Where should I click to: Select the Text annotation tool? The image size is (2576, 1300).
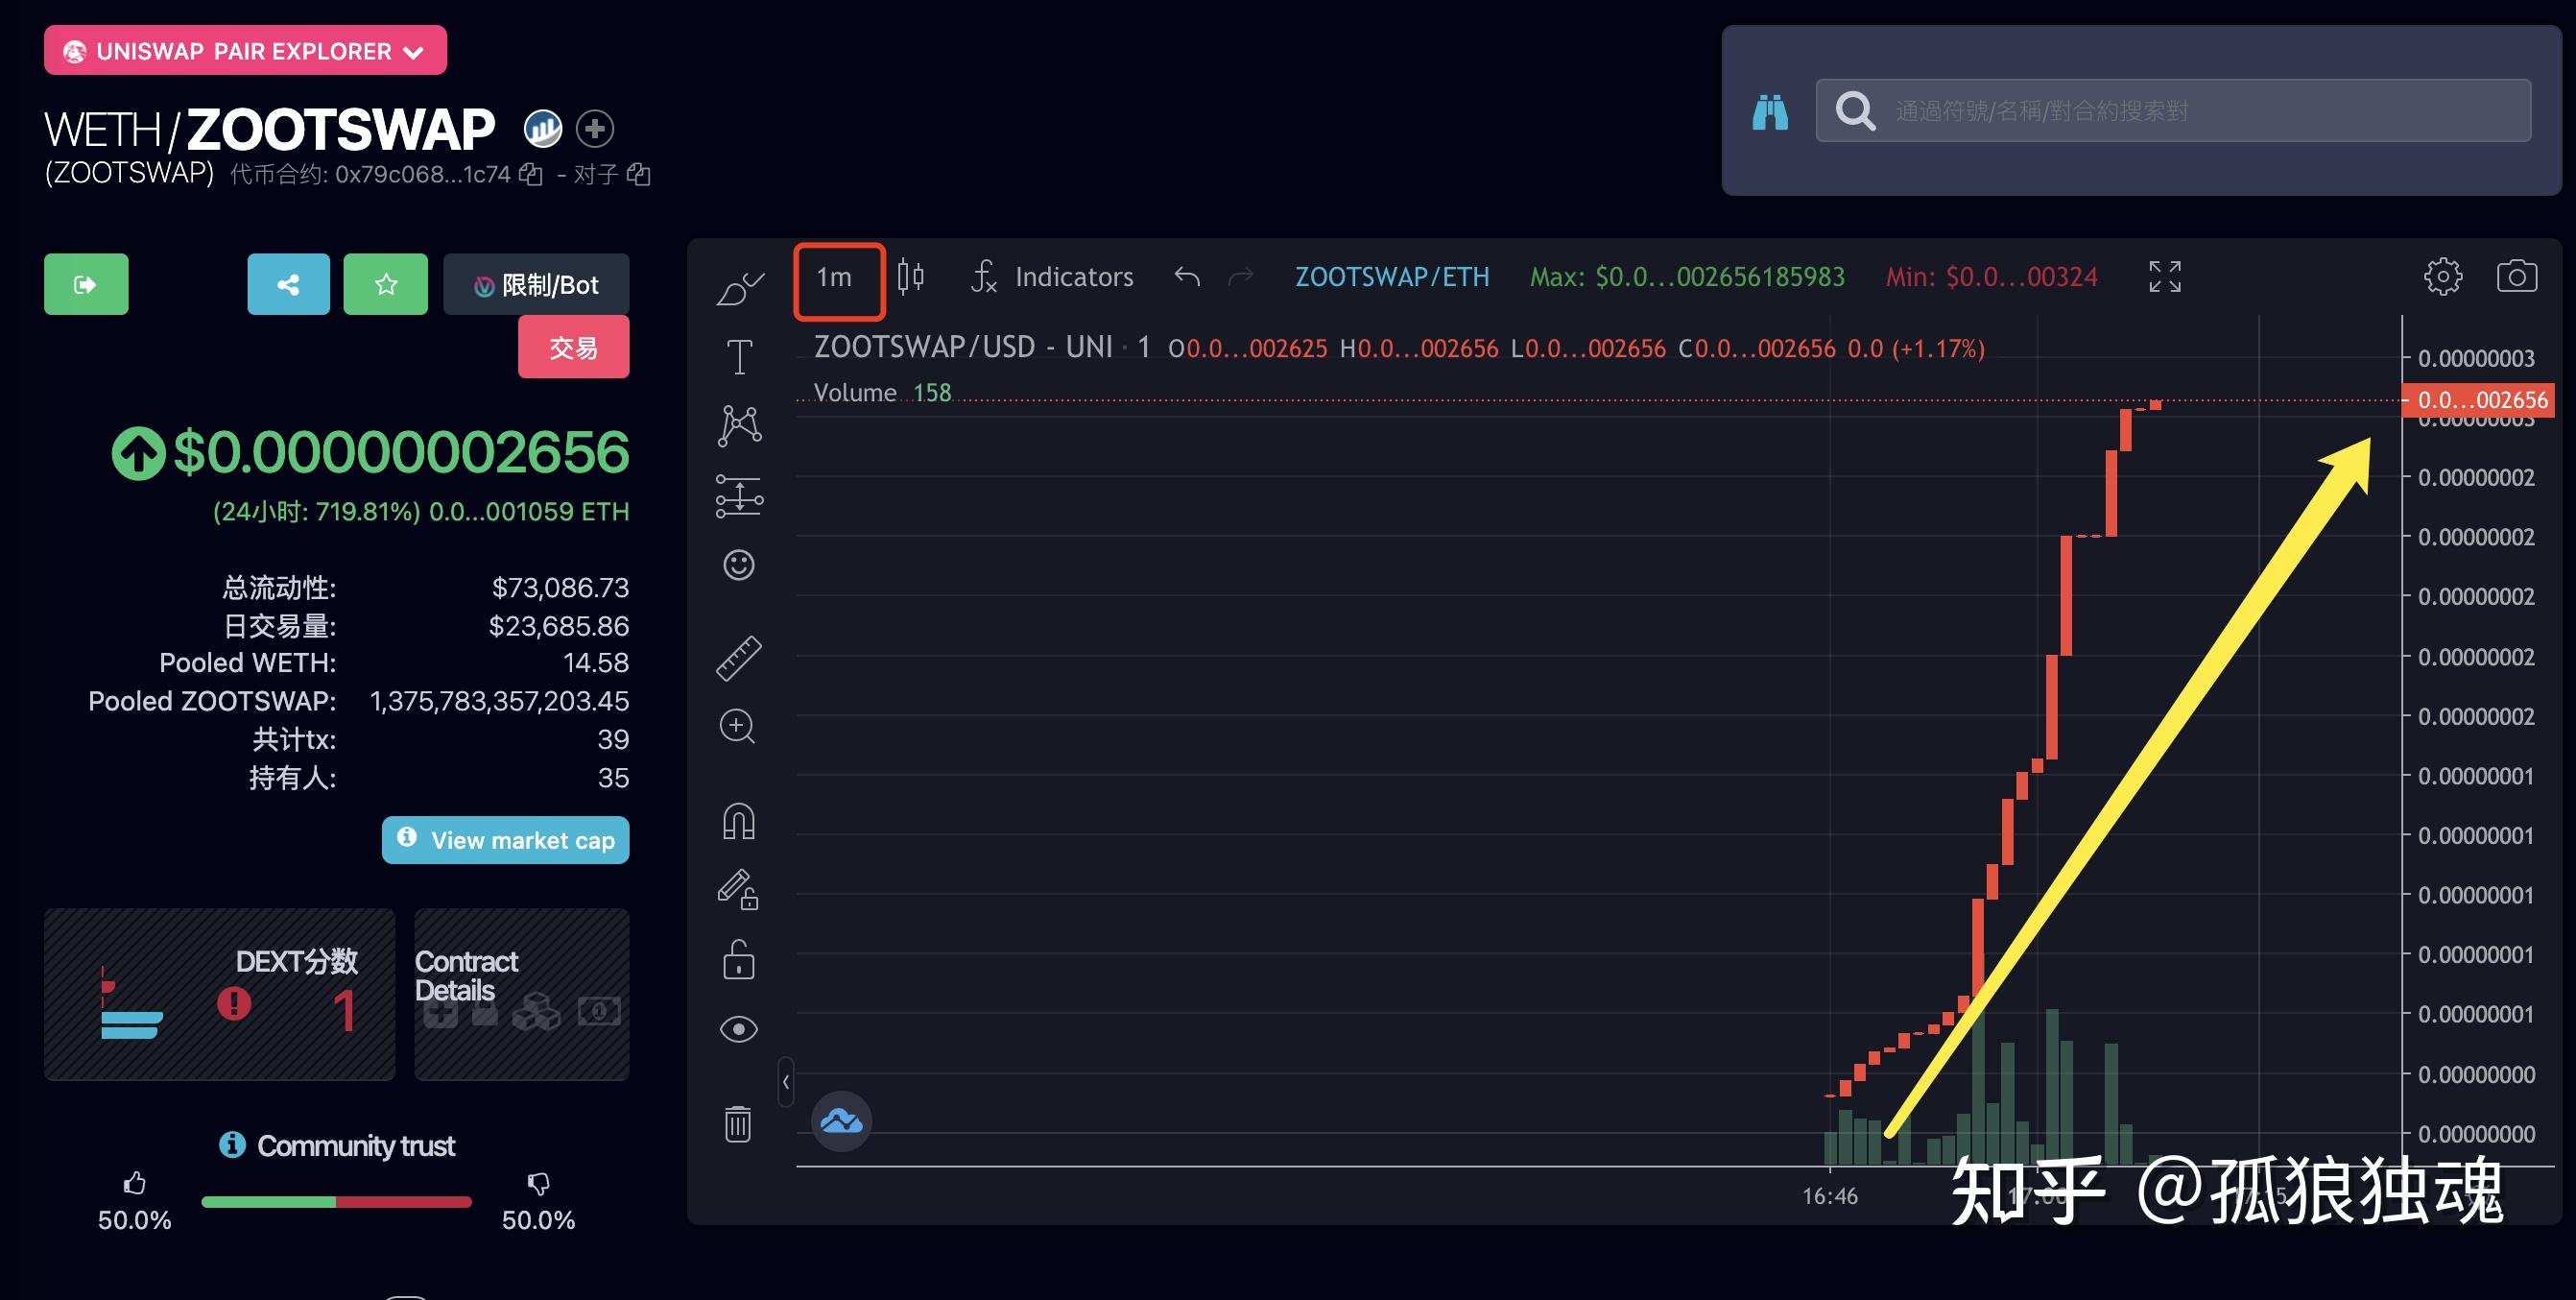[739, 356]
